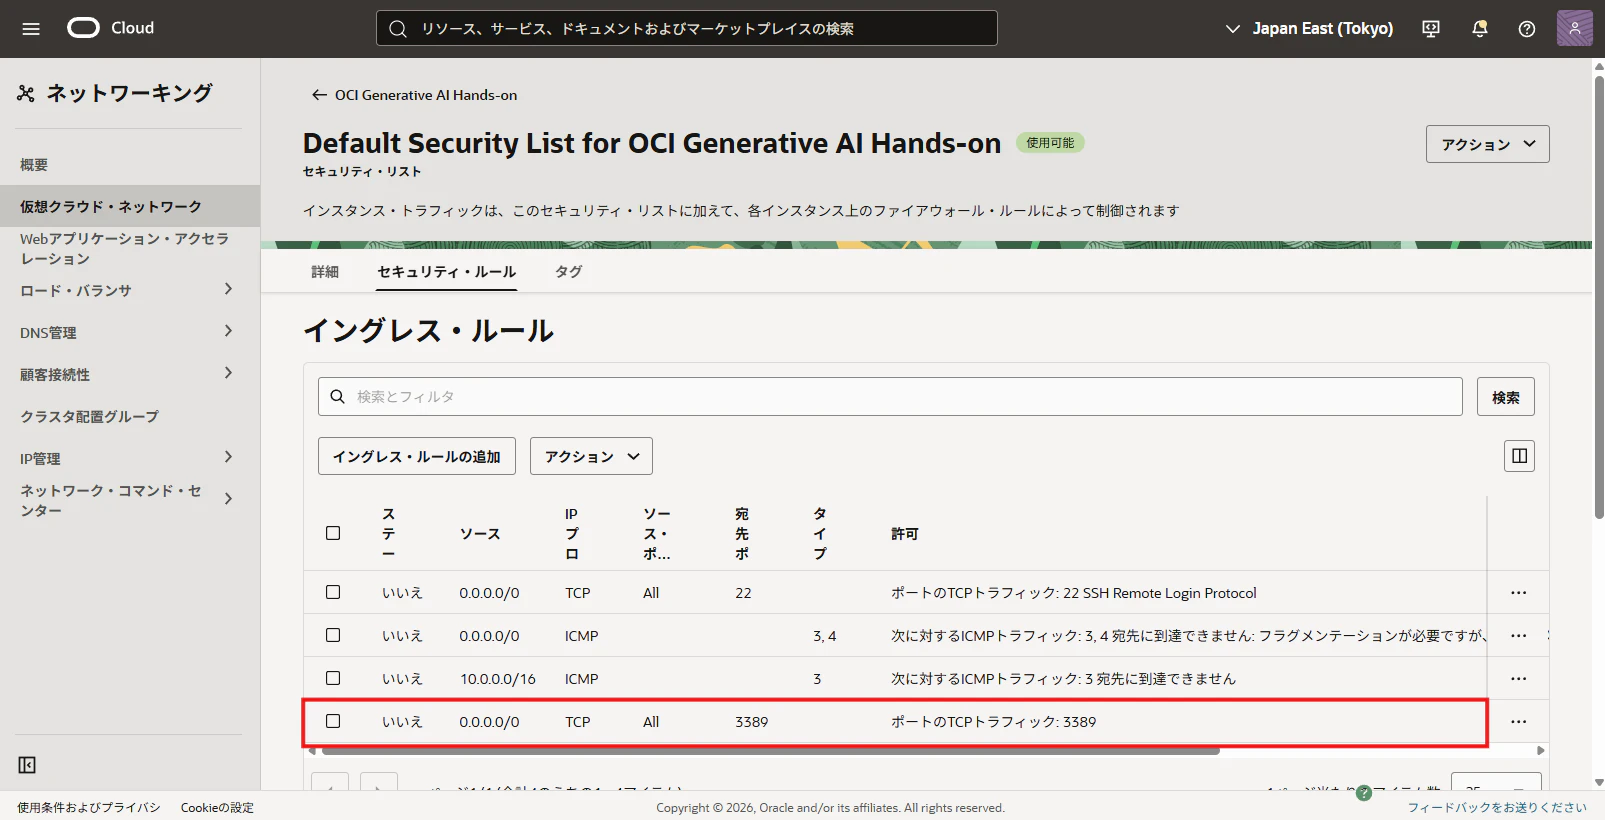Click the 使用可能 status badge
Viewport: 1605px width, 820px height.
click(1050, 143)
